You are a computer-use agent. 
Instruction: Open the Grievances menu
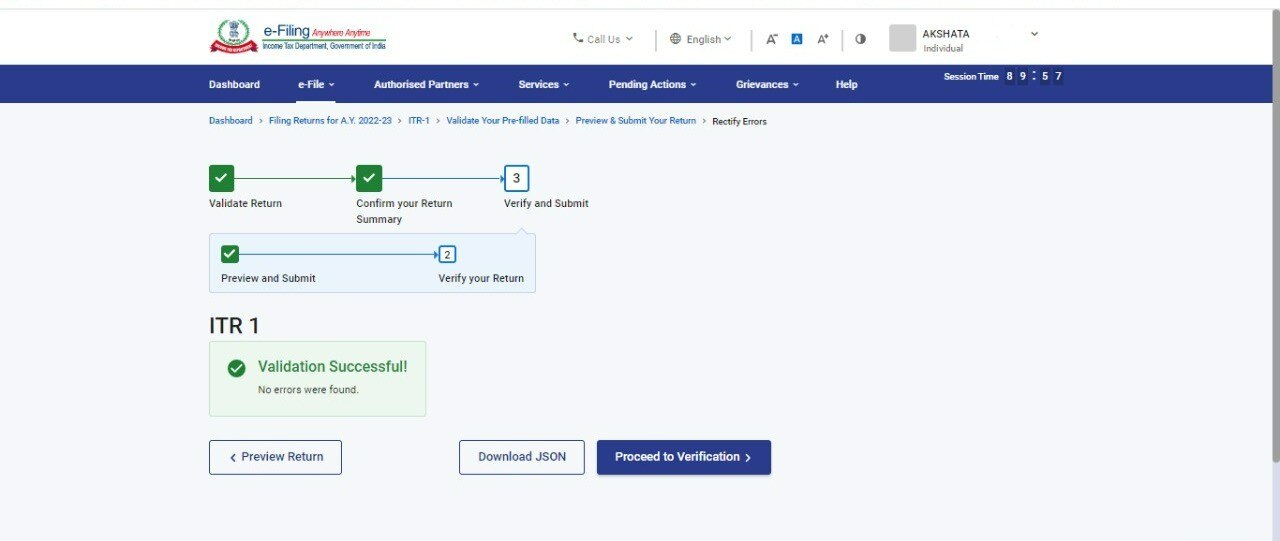coord(767,84)
